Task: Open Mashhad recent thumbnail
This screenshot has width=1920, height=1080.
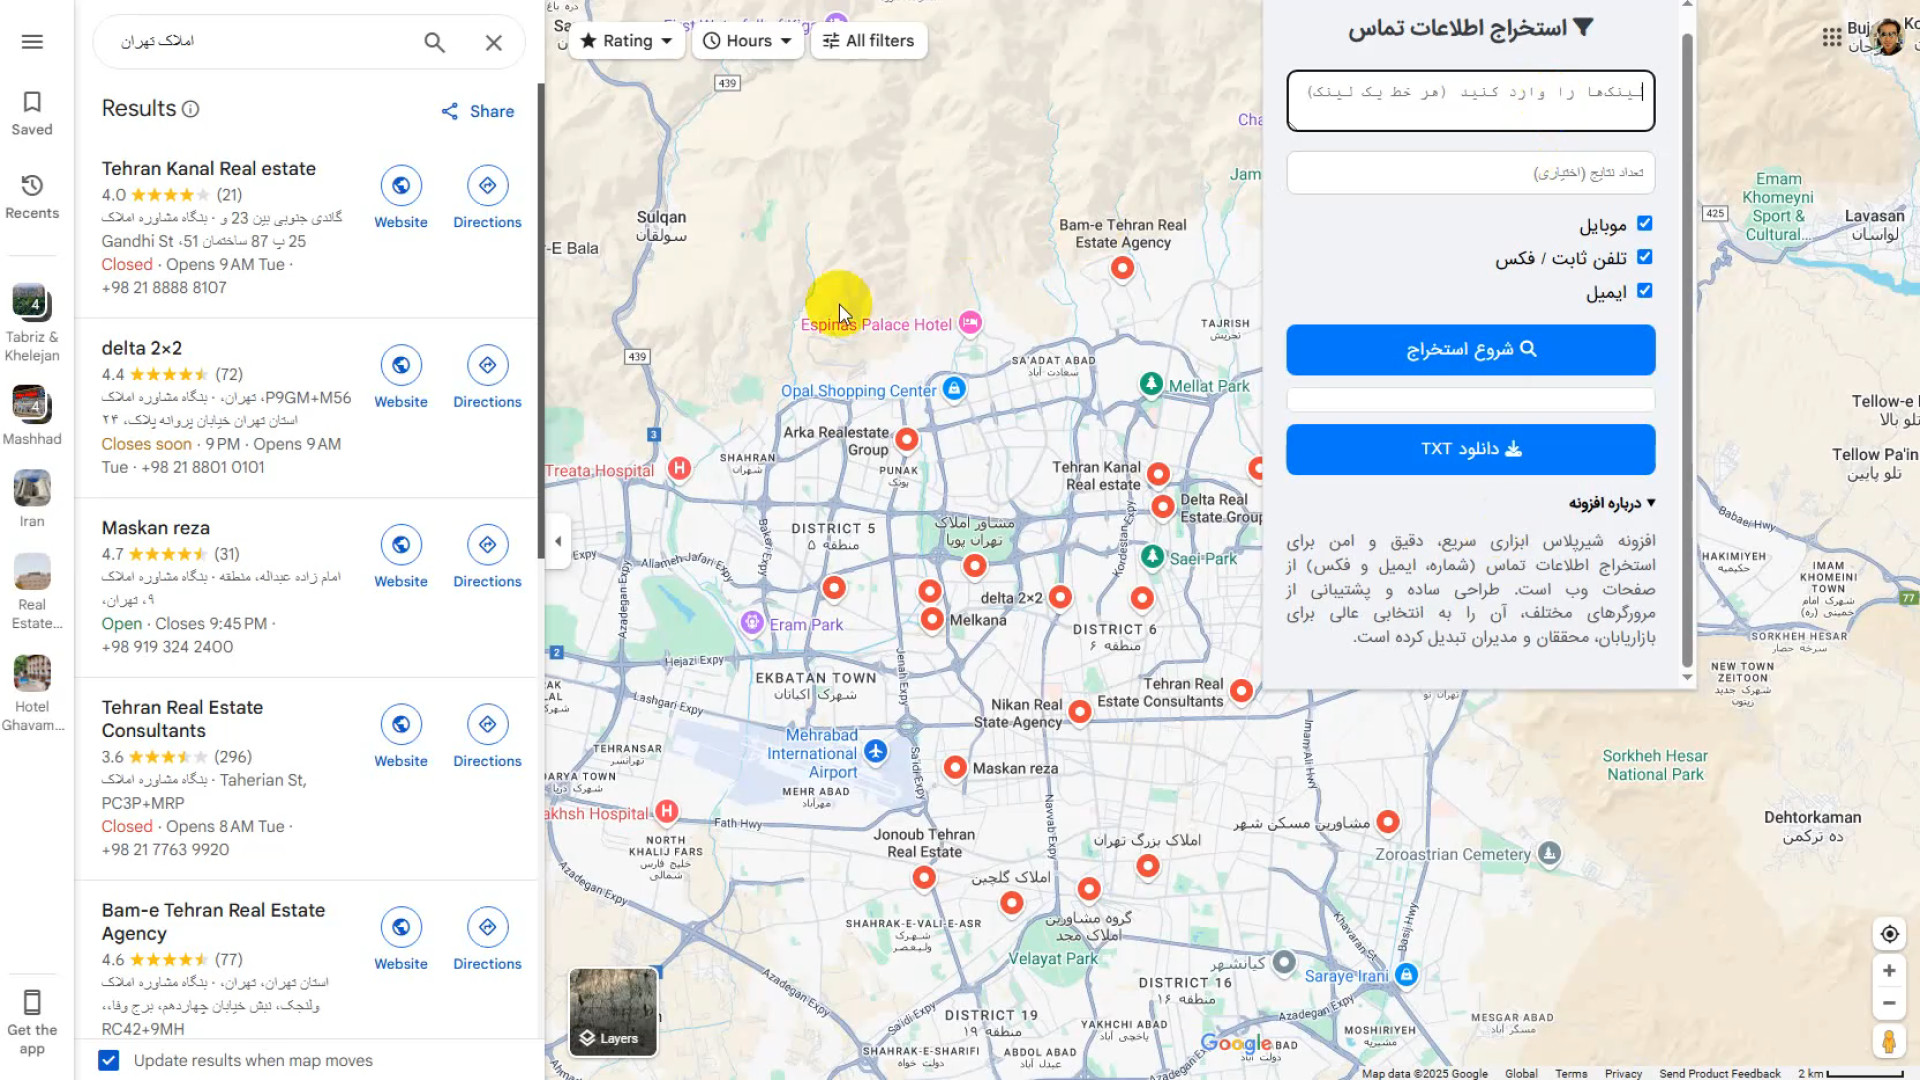Action: click(x=32, y=404)
